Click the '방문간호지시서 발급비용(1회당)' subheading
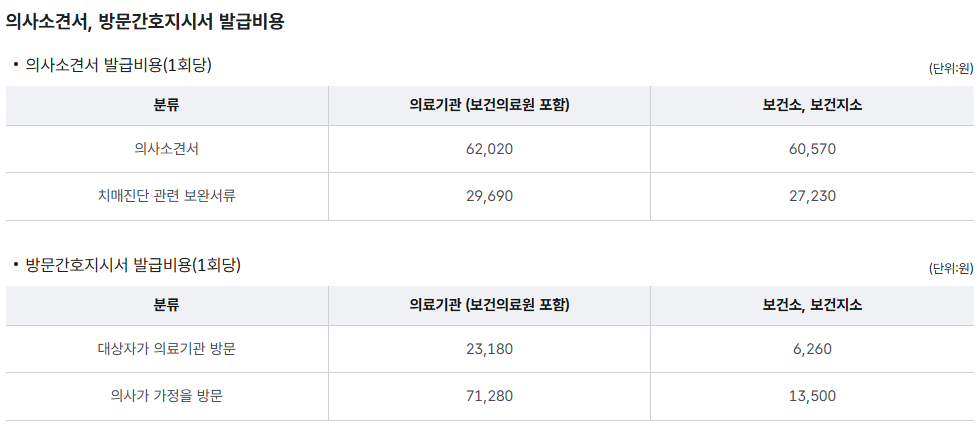 tap(133, 265)
